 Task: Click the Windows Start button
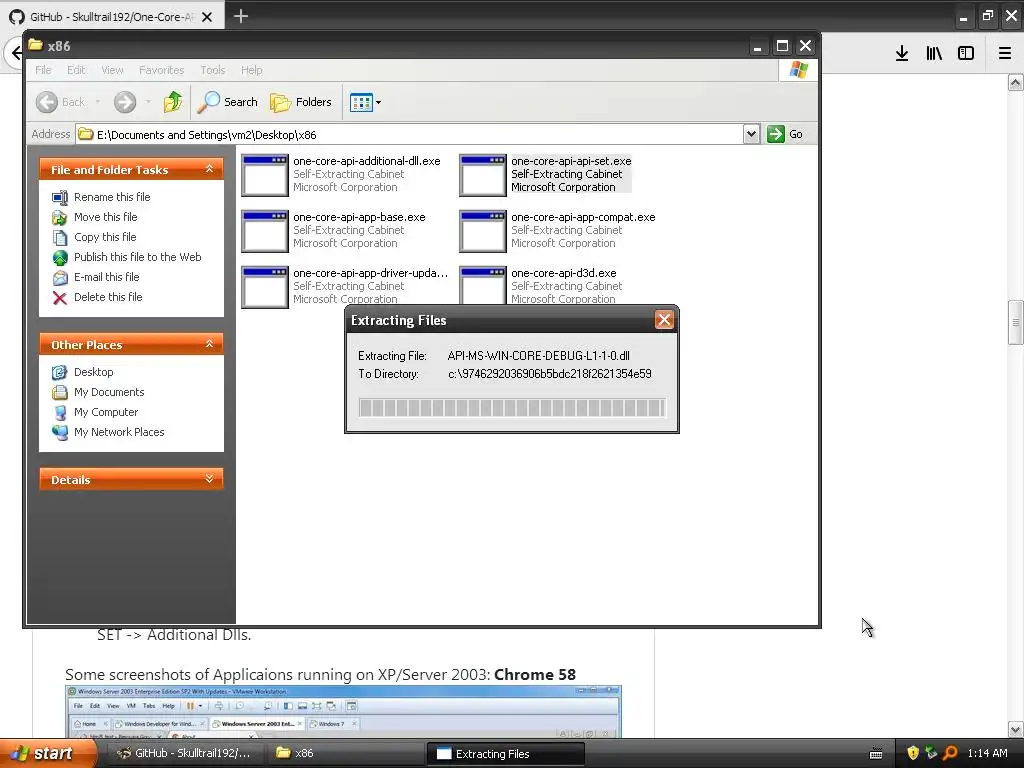click(48, 753)
